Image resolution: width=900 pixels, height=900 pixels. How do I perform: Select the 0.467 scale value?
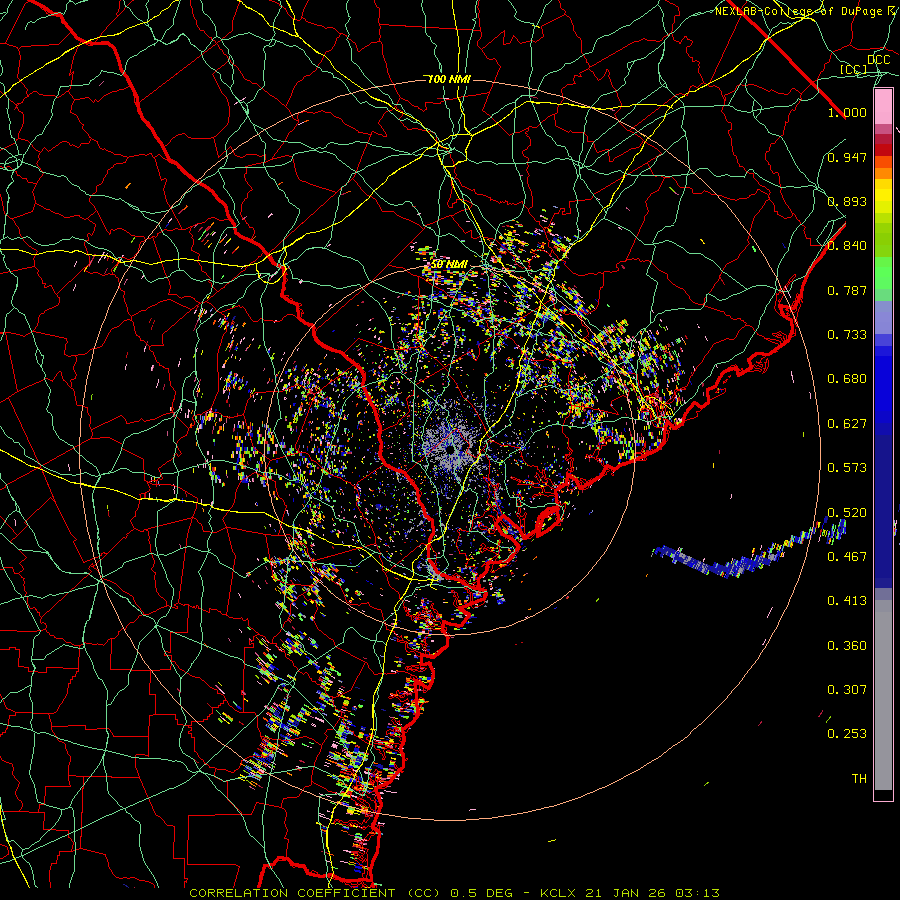(847, 557)
